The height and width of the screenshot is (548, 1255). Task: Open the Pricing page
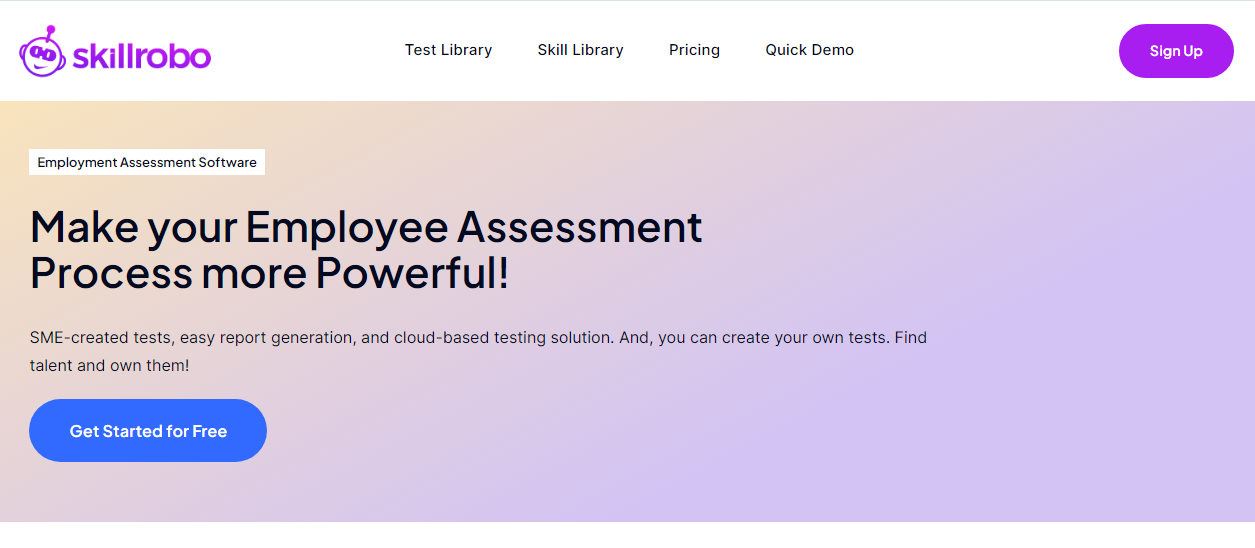(x=694, y=50)
